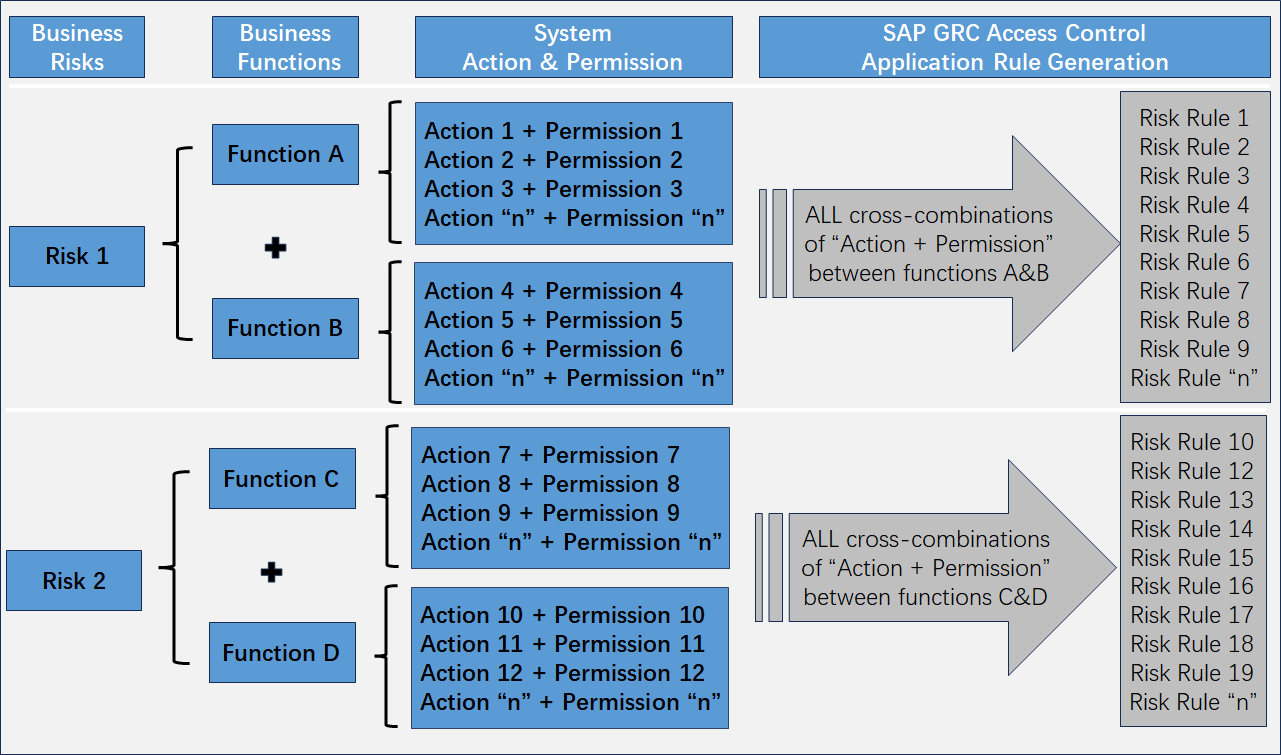The width and height of the screenshot is (1281, 755).
Task: Click the Risk 1 box
Action: tap(77, 256)
